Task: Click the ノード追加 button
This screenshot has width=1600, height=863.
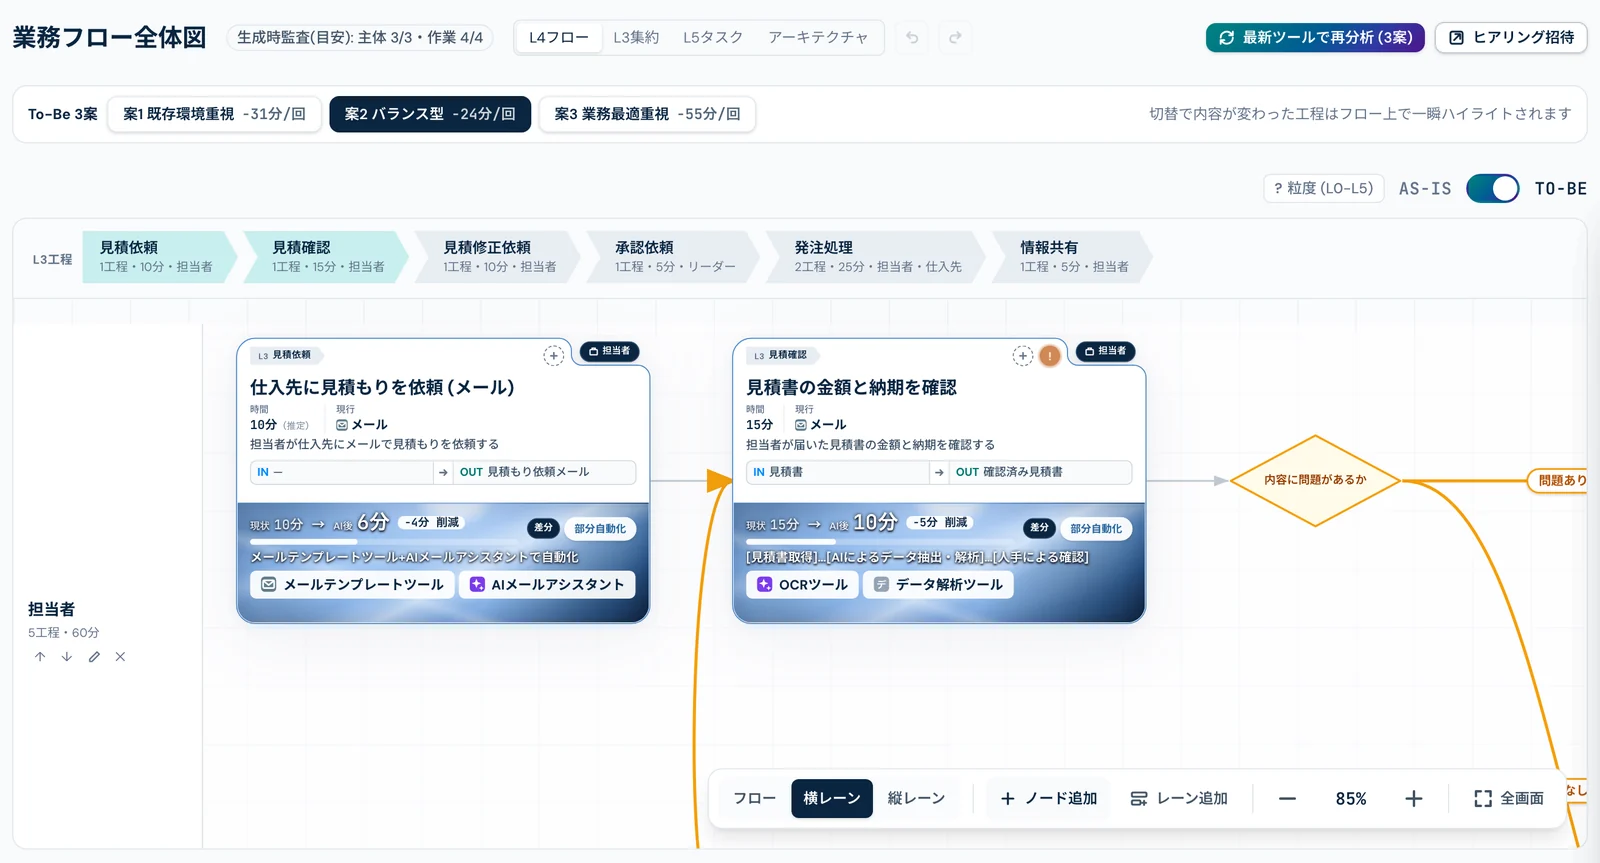Action: pos(1049,799)
